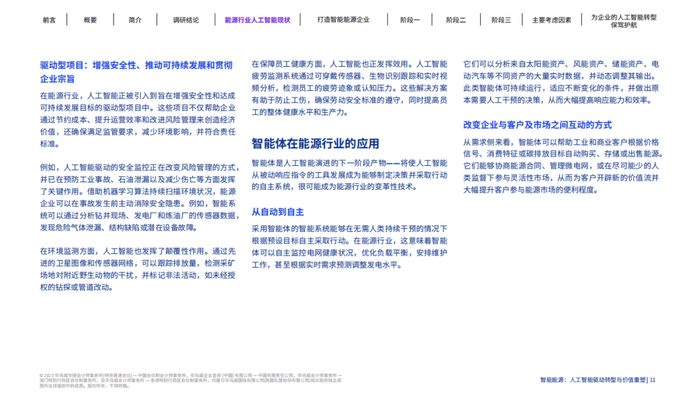Open the 阶段三 tab
The image size is (700, 394).
click(x=501, y=20)
